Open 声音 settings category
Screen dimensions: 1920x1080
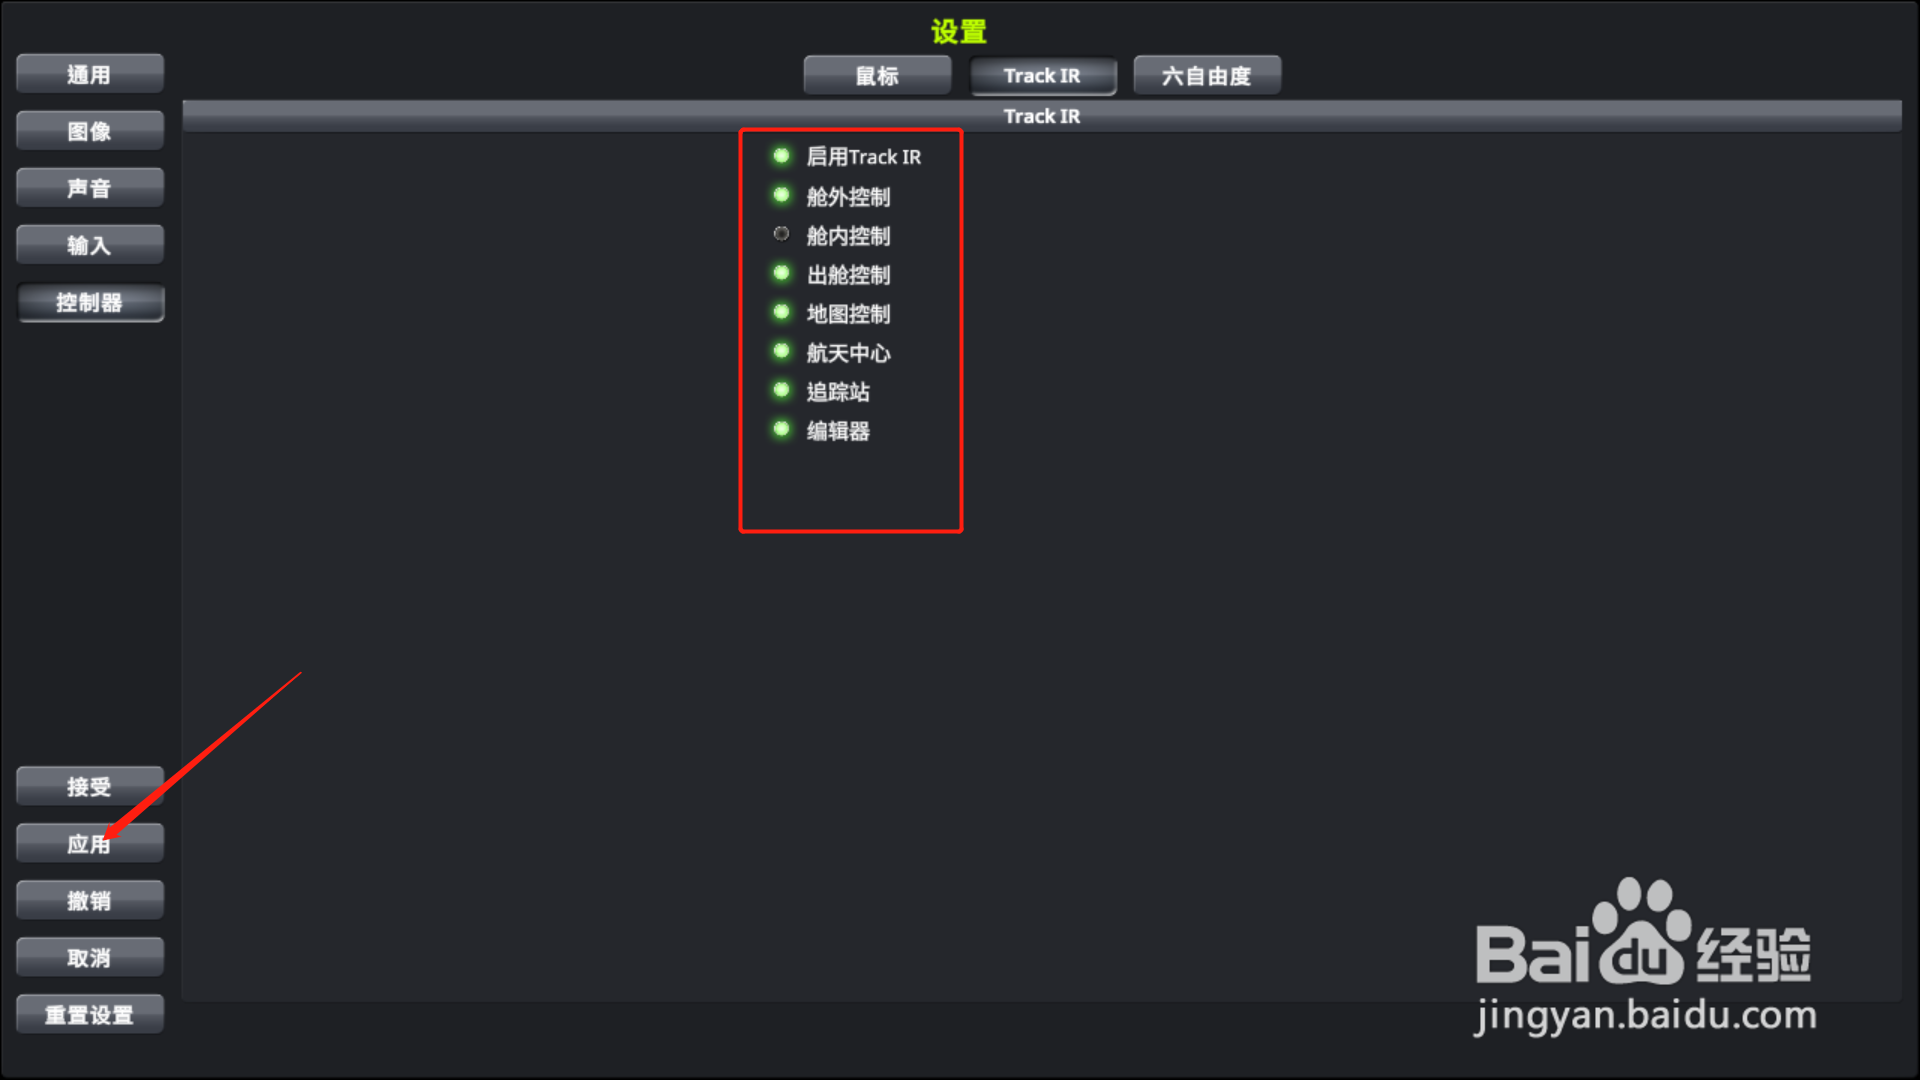click(x=90, y=189)
